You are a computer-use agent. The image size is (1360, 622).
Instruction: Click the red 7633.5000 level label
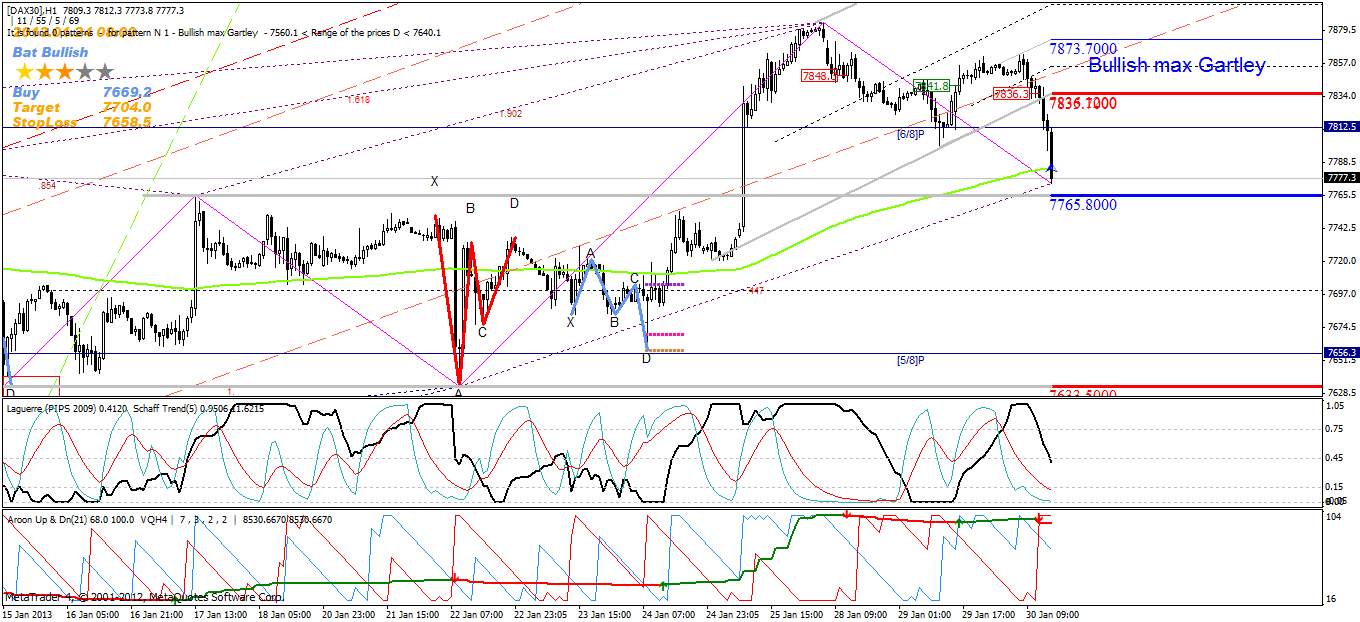click(1084, 395)
